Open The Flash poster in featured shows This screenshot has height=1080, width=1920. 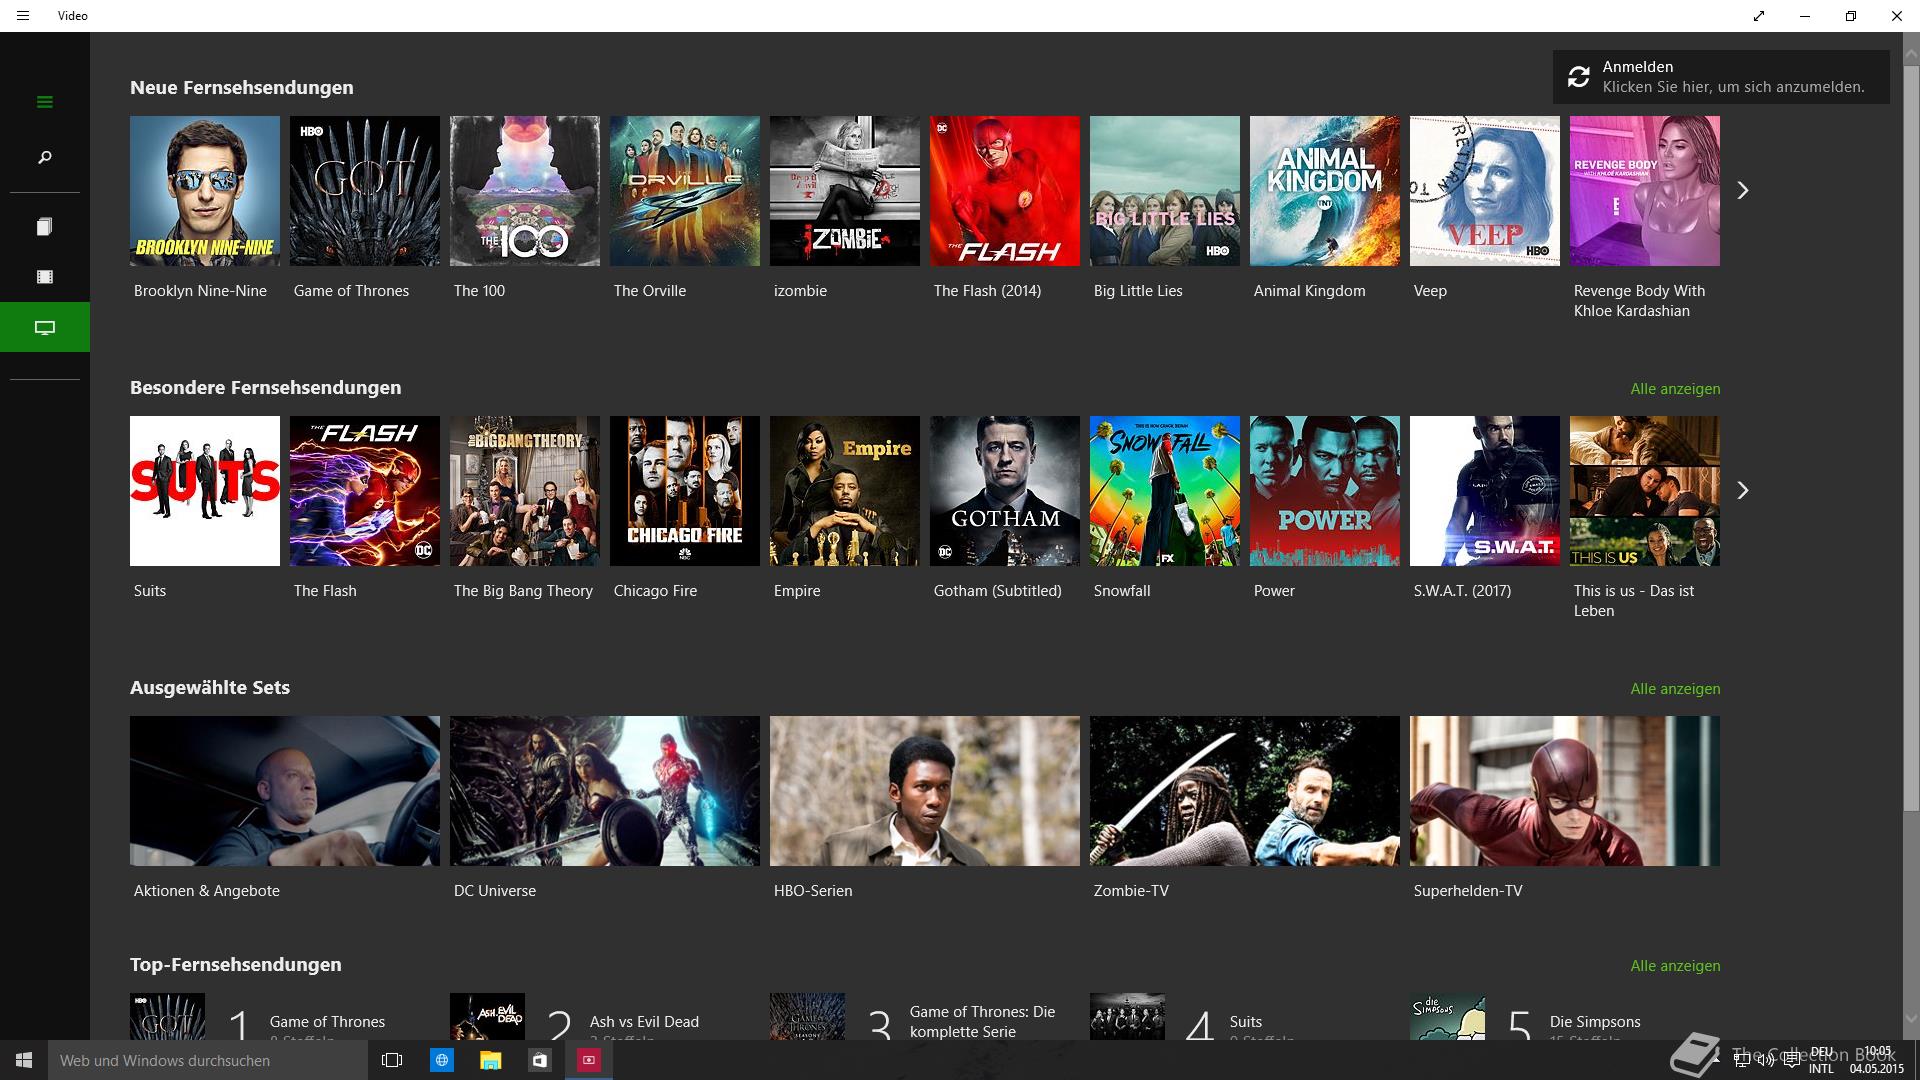point(365,491)
